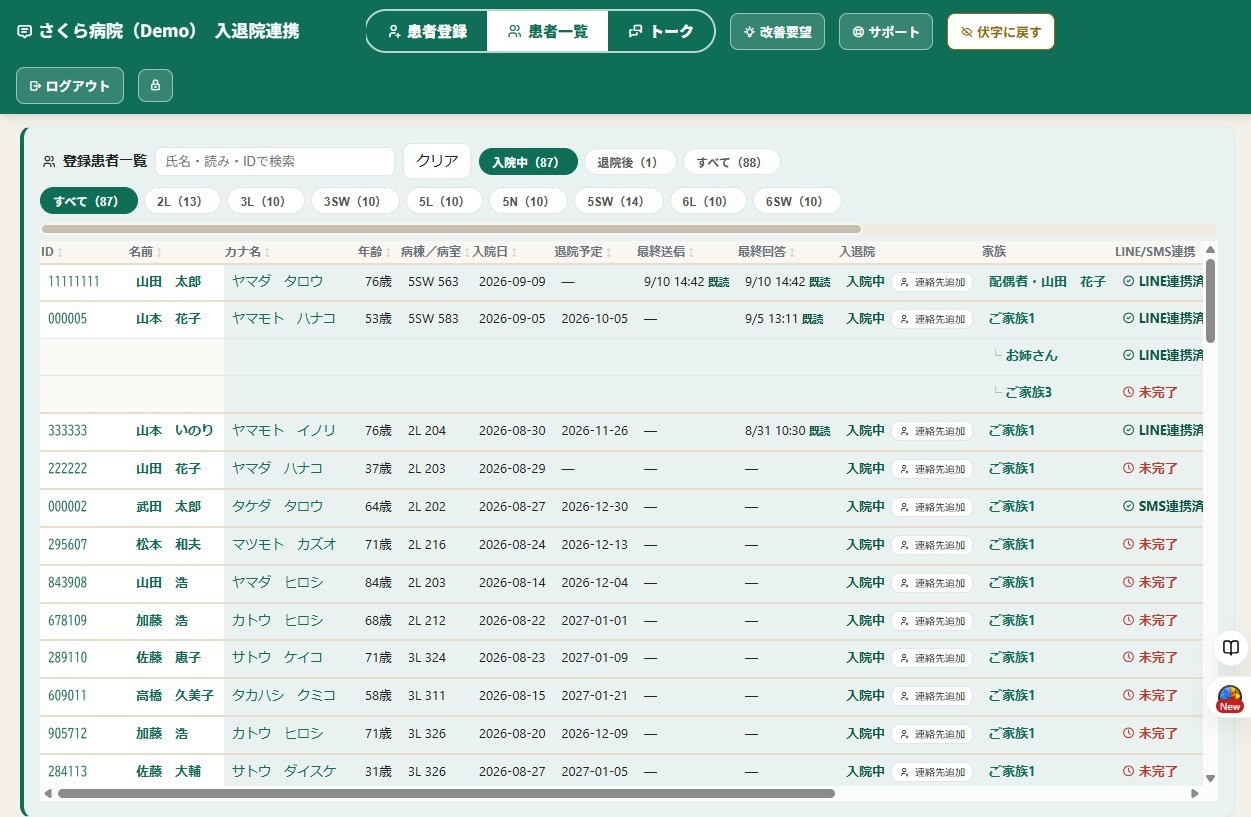
Task: Click family entry ご家族3
Action: coord(1029,393)
